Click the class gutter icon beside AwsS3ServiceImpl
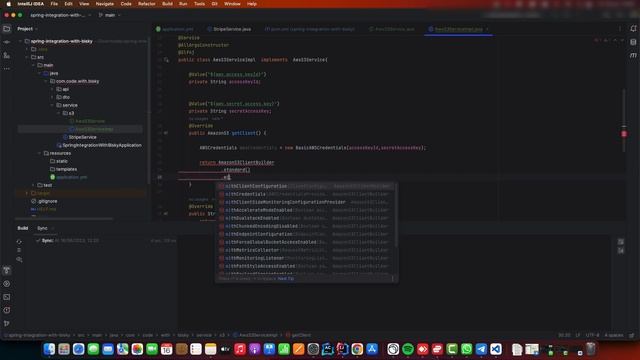640x360 pixels. click(x=166, y=60)
